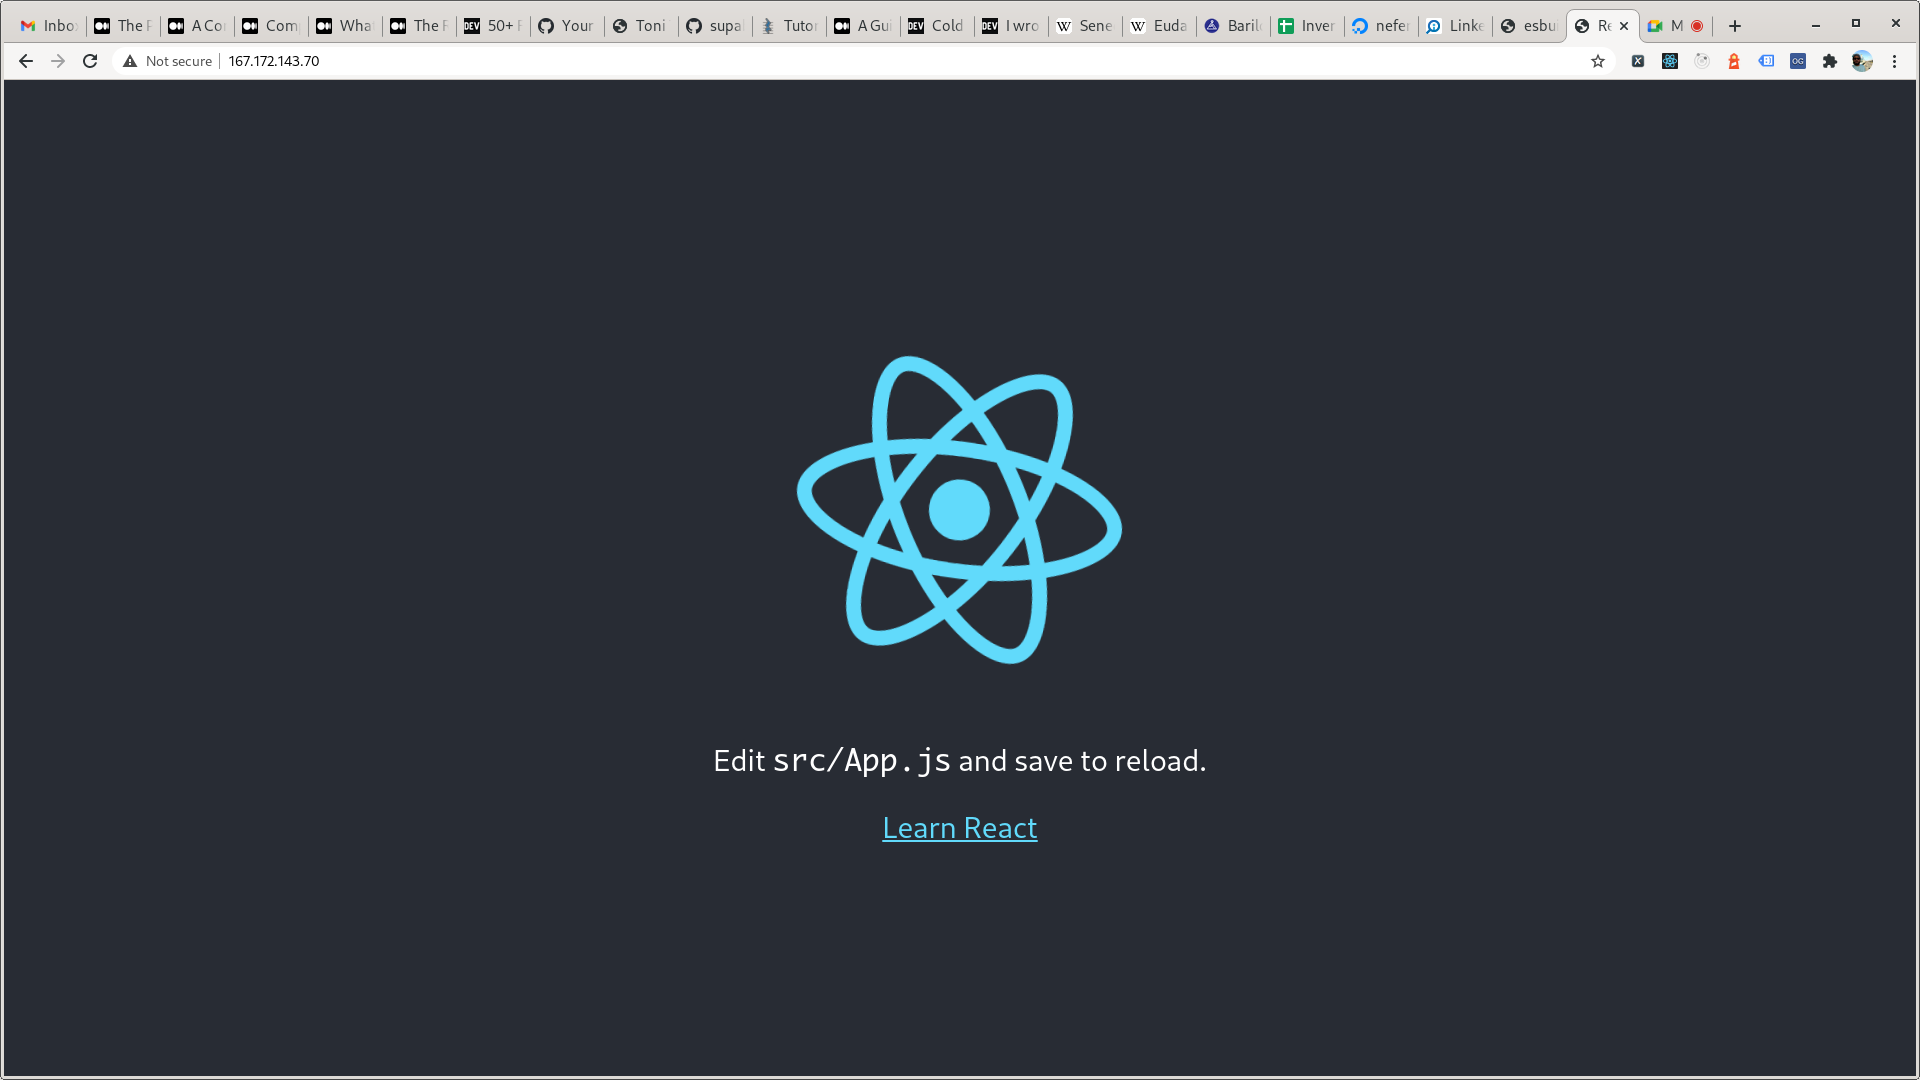This screenshot has height=1080, width=1920.
Task: Reload the current page
Action: (x=90, y=61)
